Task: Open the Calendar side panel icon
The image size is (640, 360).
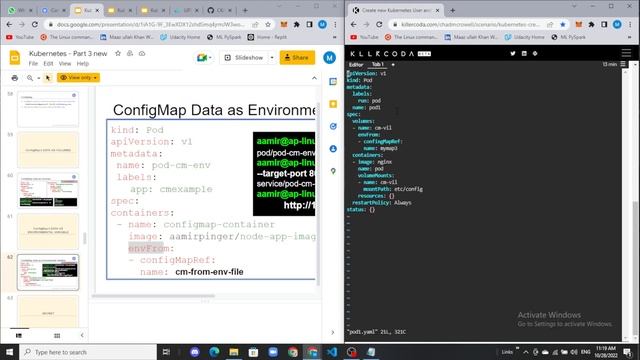Action: coord(333,82)
